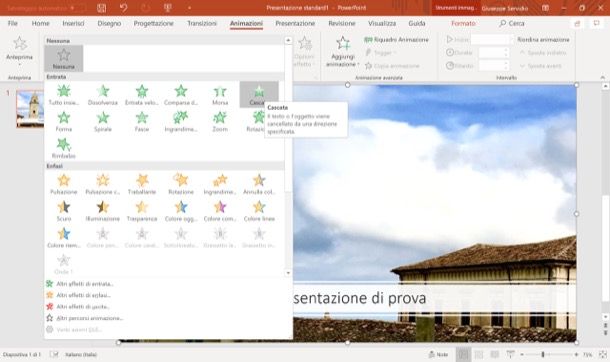Apply the Colore oggetto emphasis effect

coord(181,211)
